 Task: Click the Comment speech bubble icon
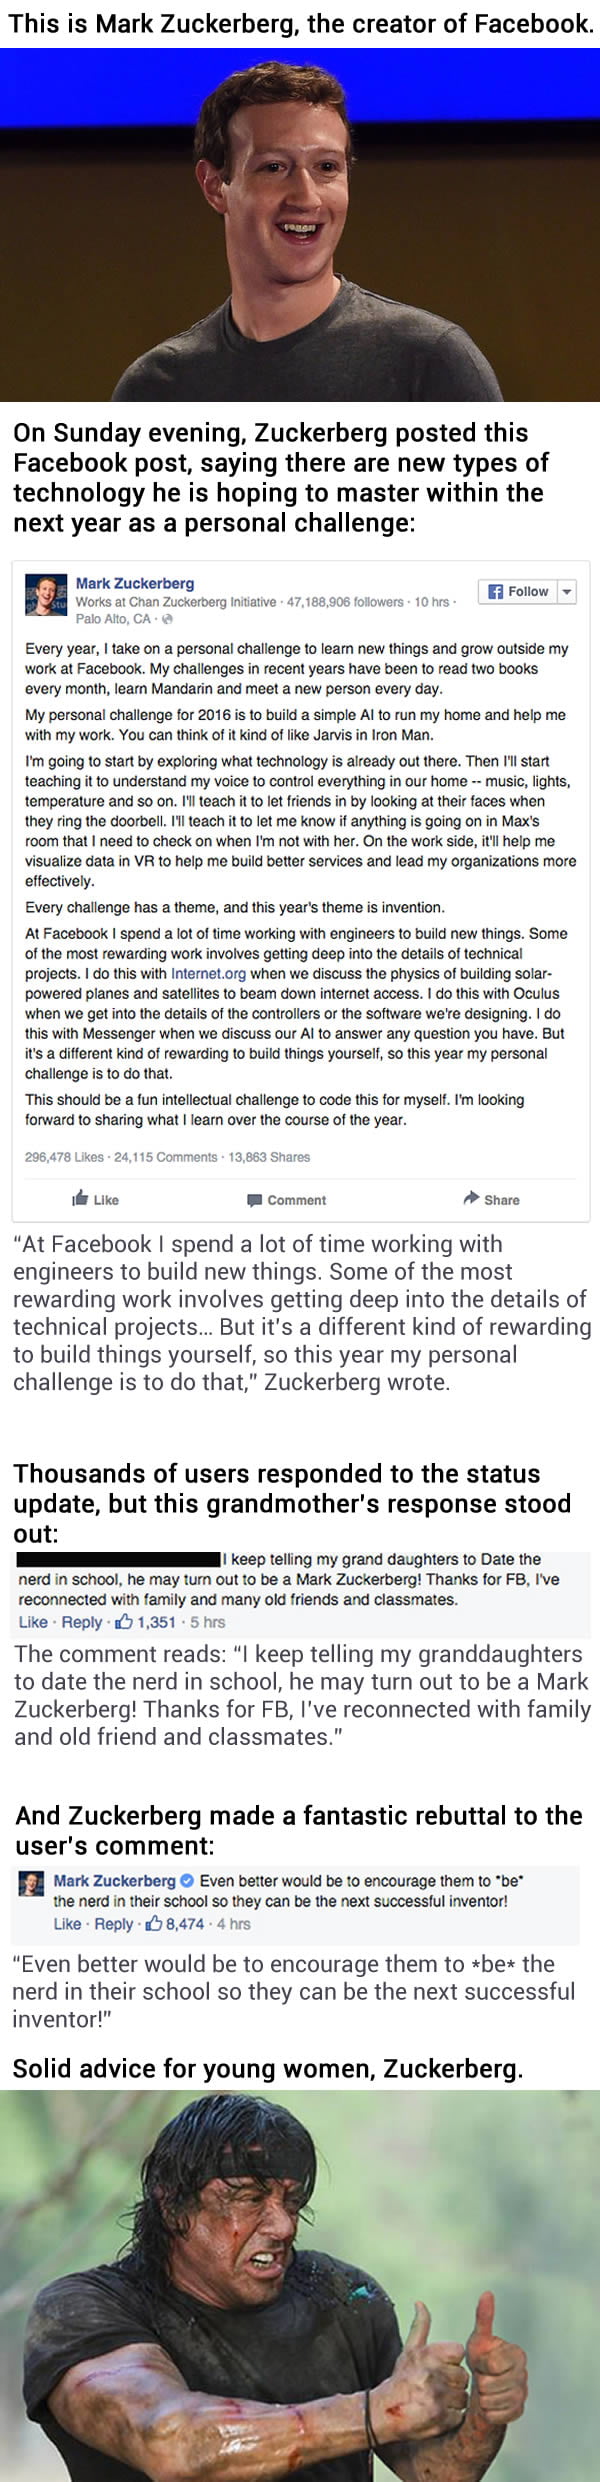(x=255, y=1200)
